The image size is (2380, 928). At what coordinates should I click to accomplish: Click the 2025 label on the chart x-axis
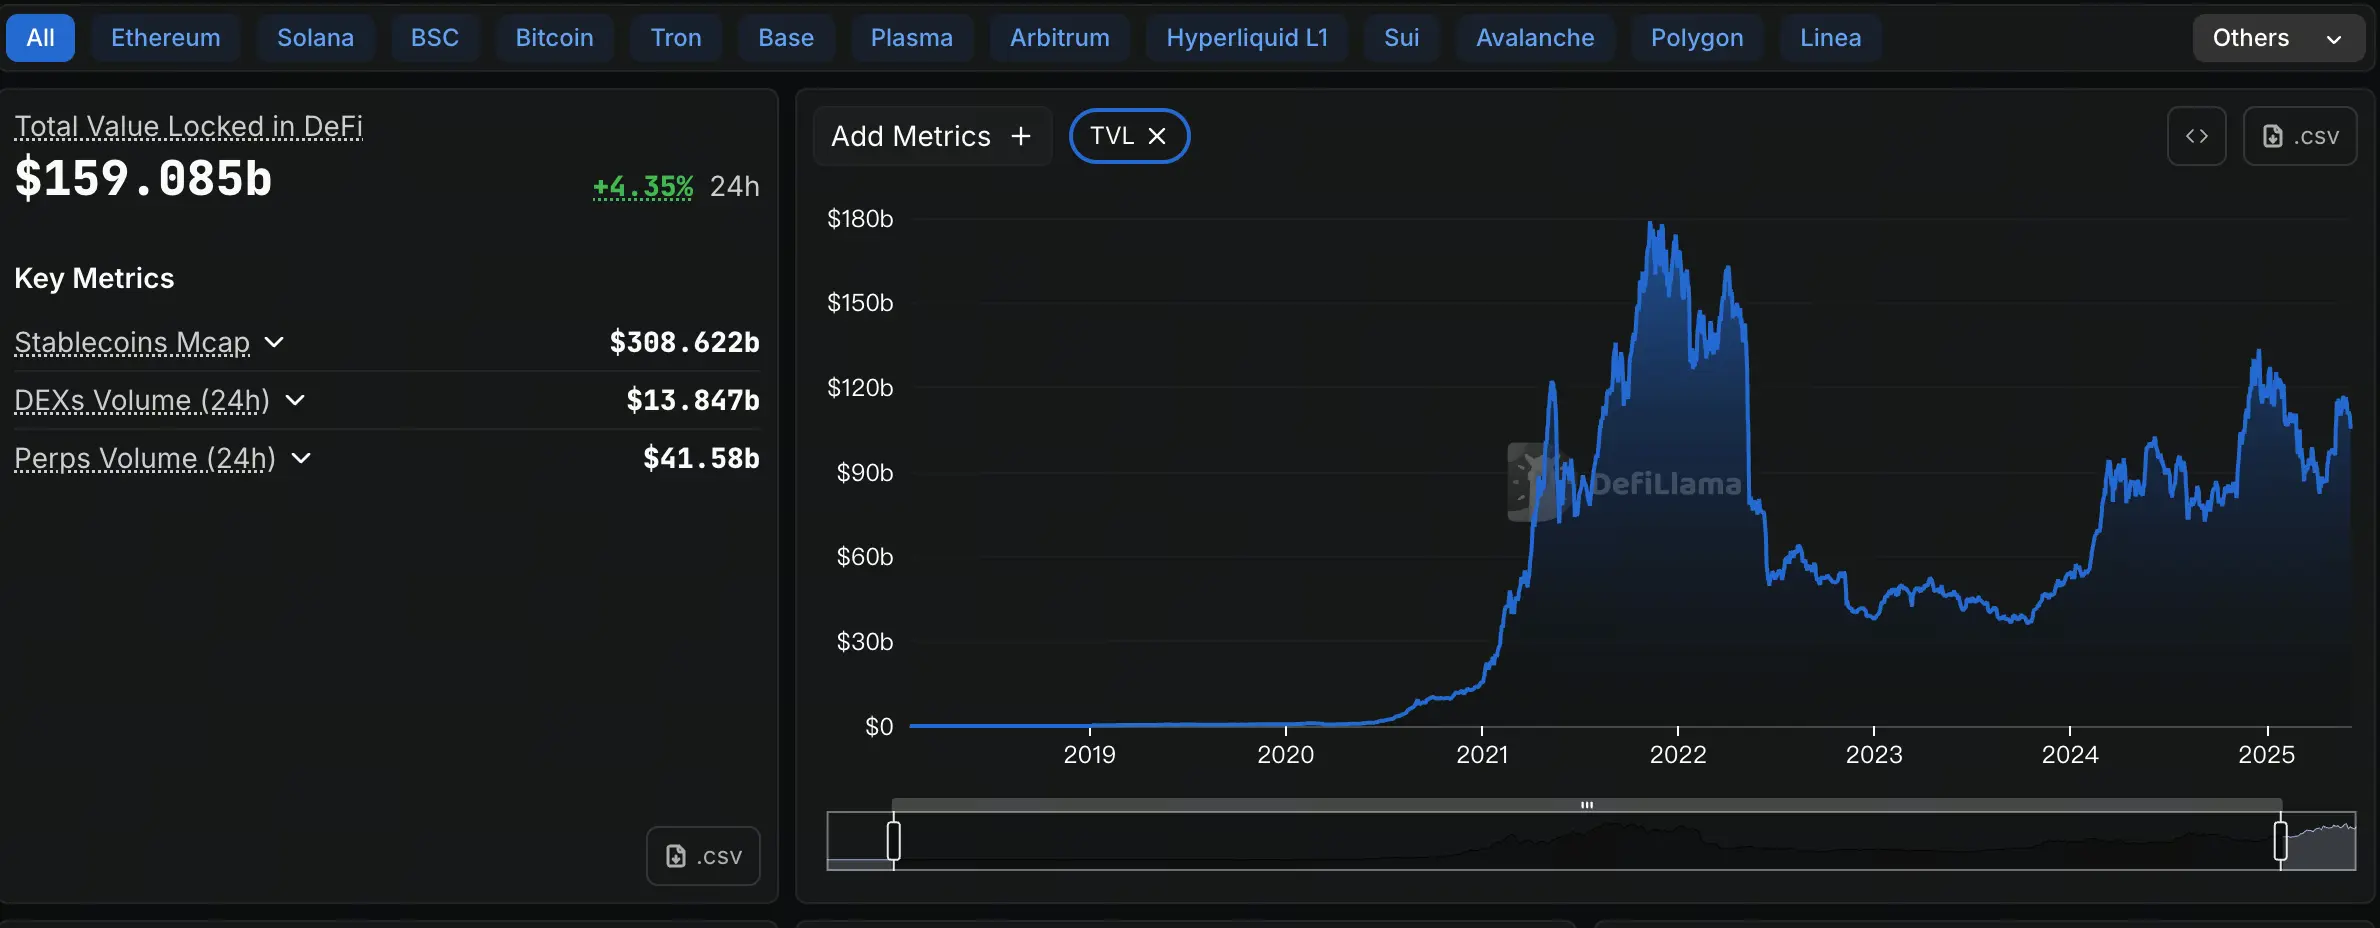click(2267, 754)
